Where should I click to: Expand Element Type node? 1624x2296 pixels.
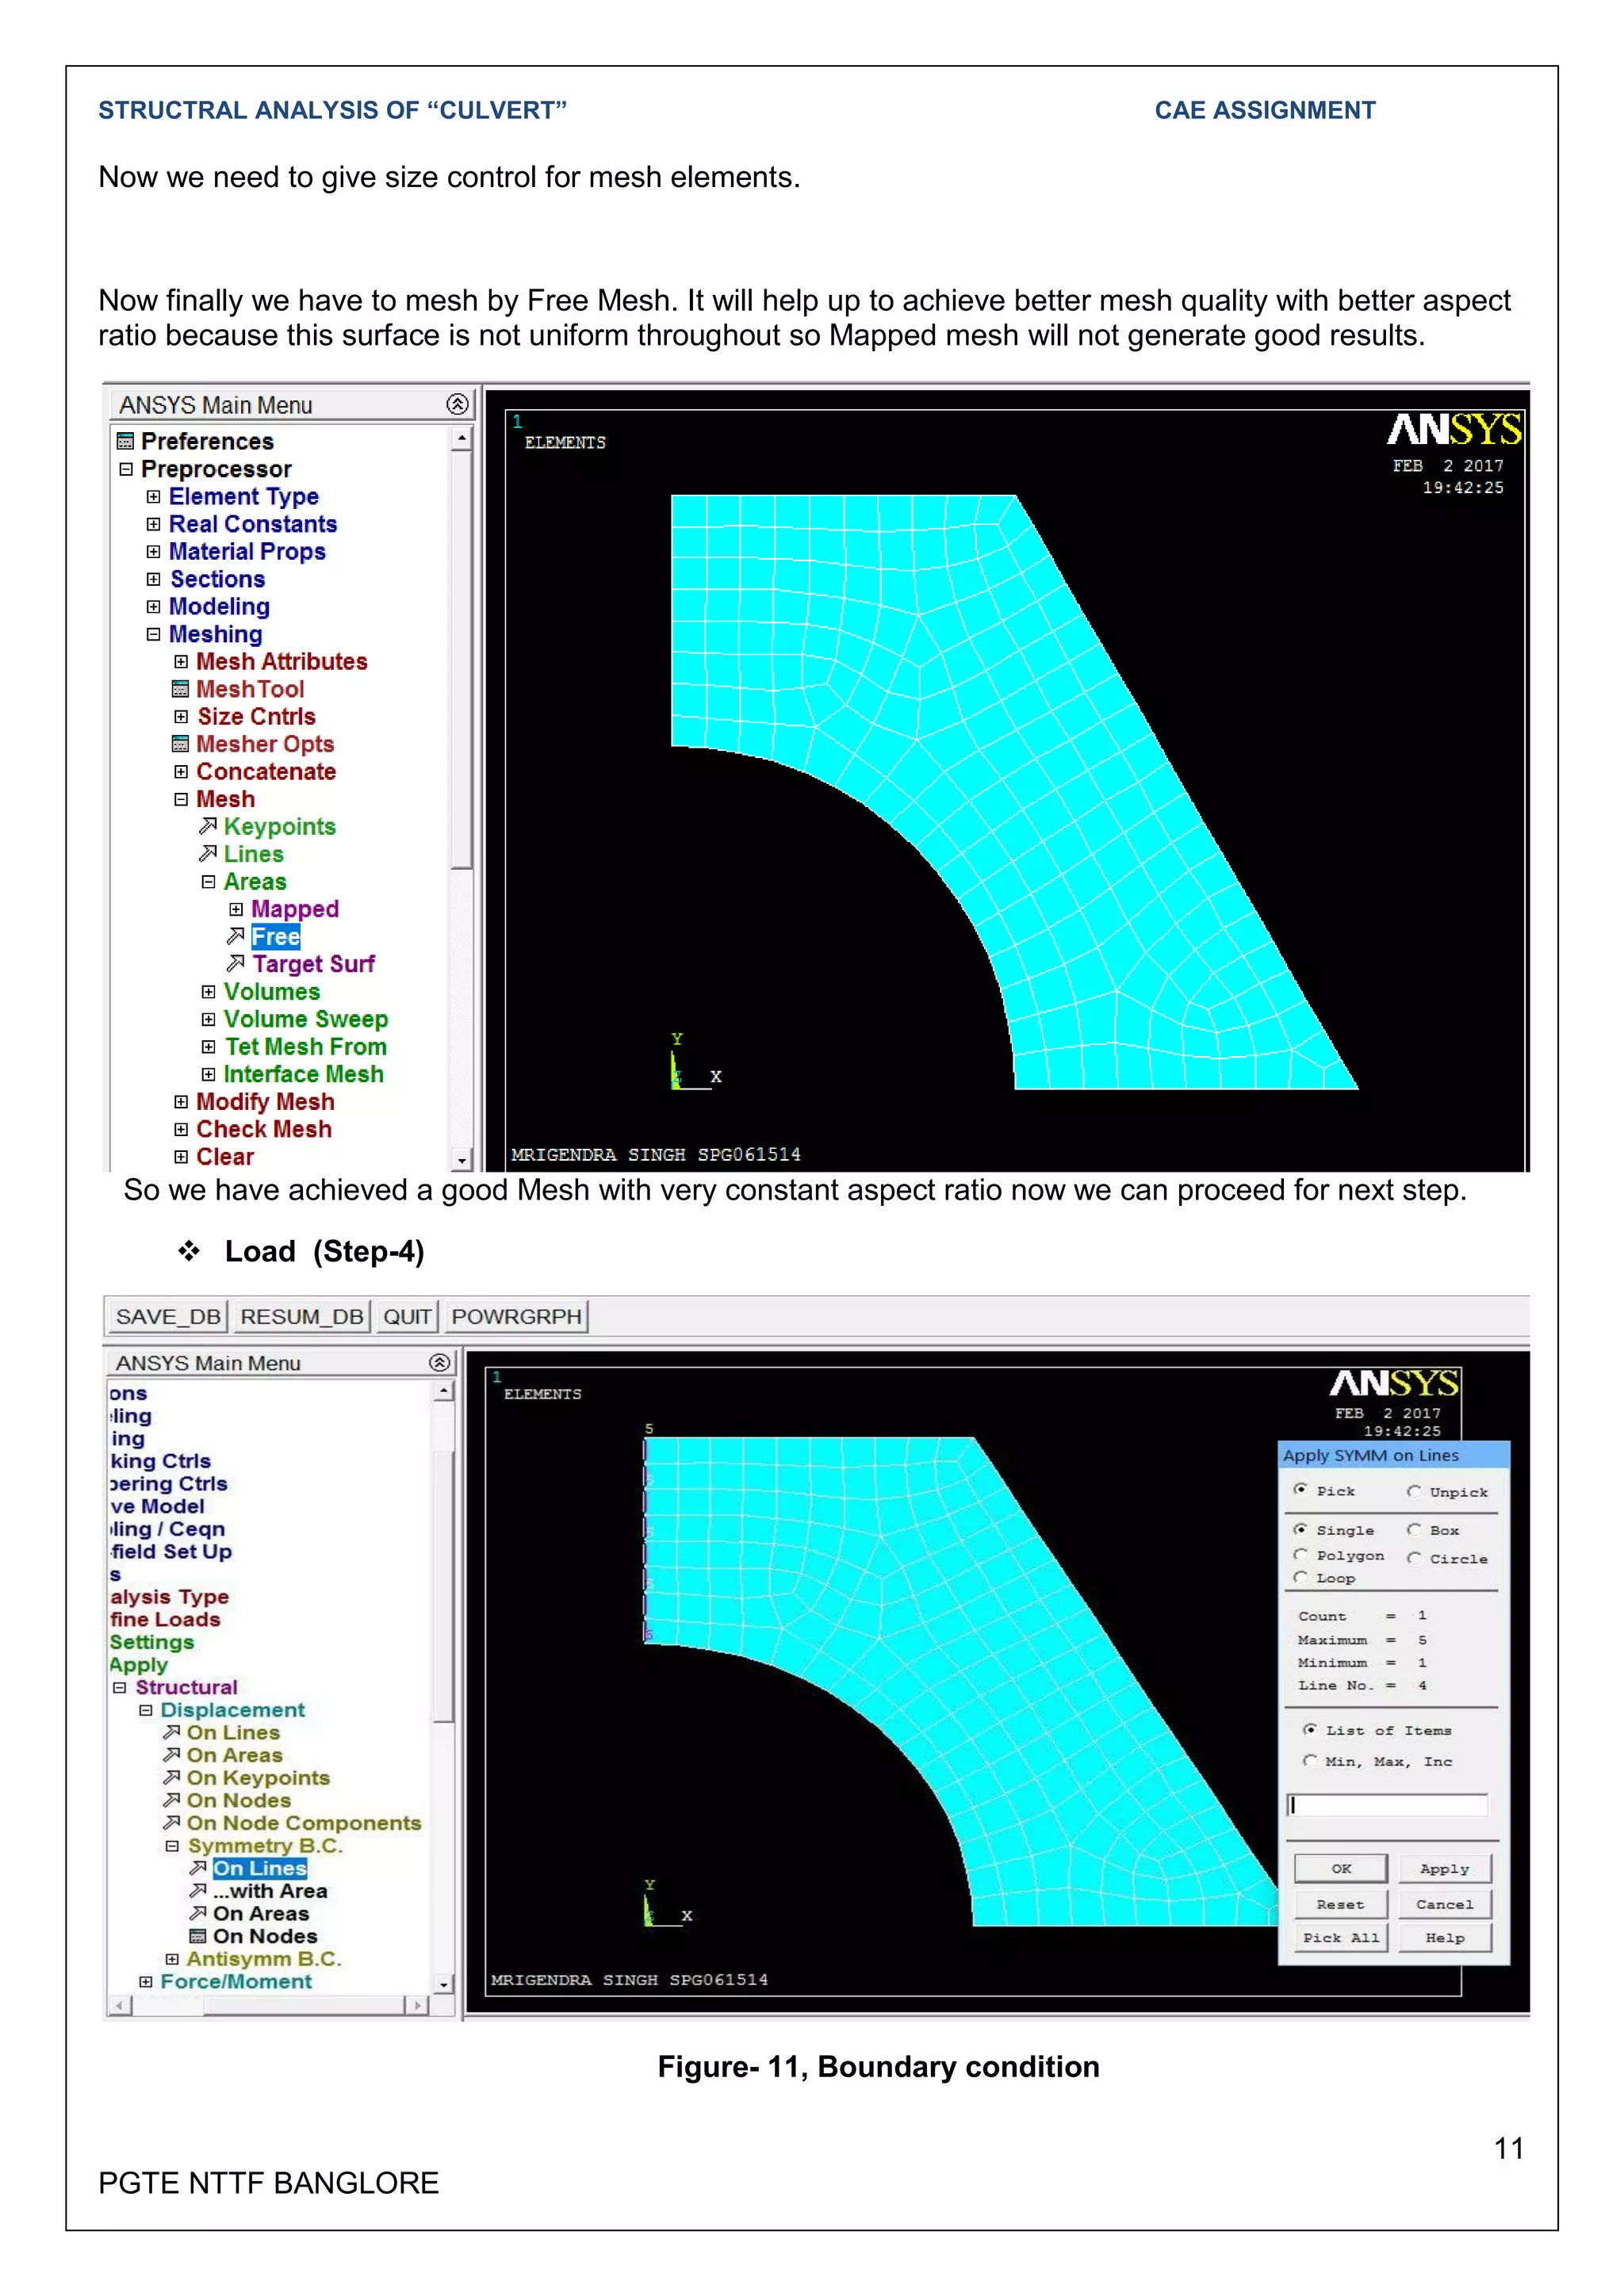[153, 496]
